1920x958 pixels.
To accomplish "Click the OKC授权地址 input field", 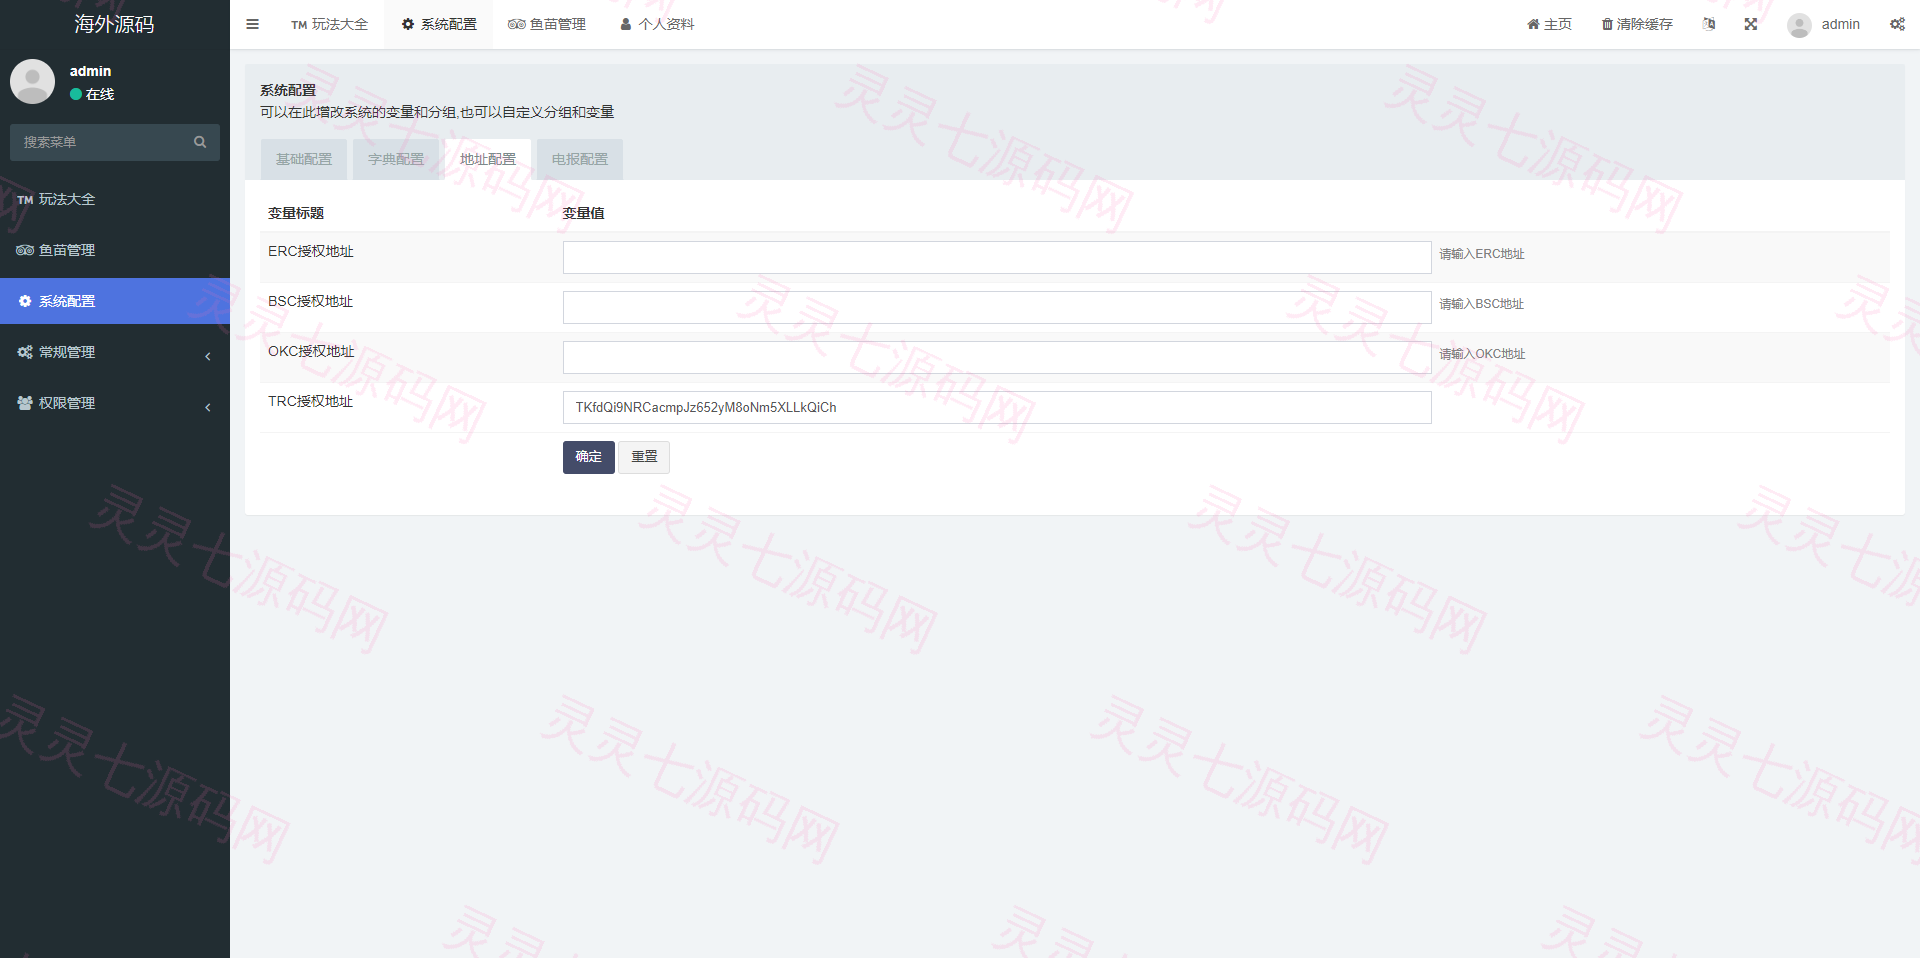I will (997, 357).
